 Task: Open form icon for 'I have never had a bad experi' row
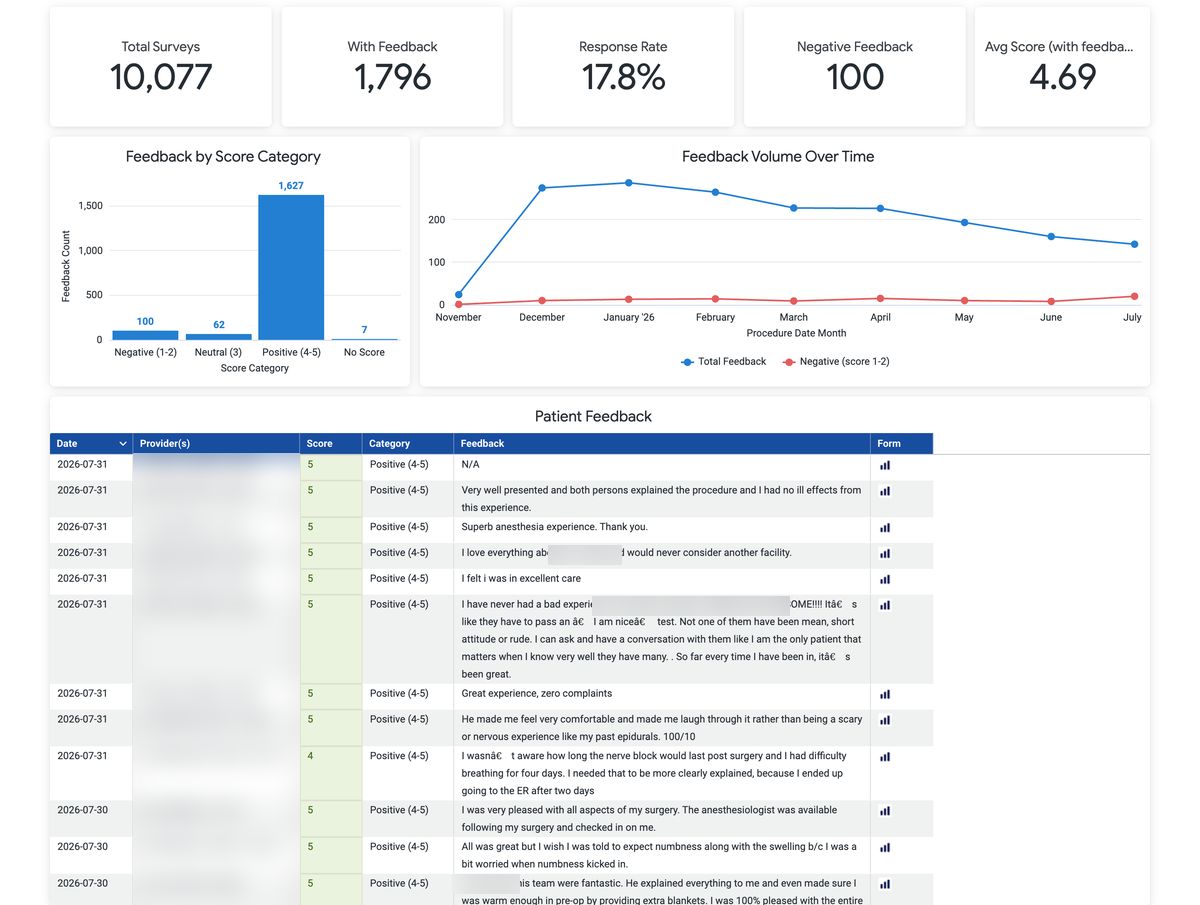[885, 605]
